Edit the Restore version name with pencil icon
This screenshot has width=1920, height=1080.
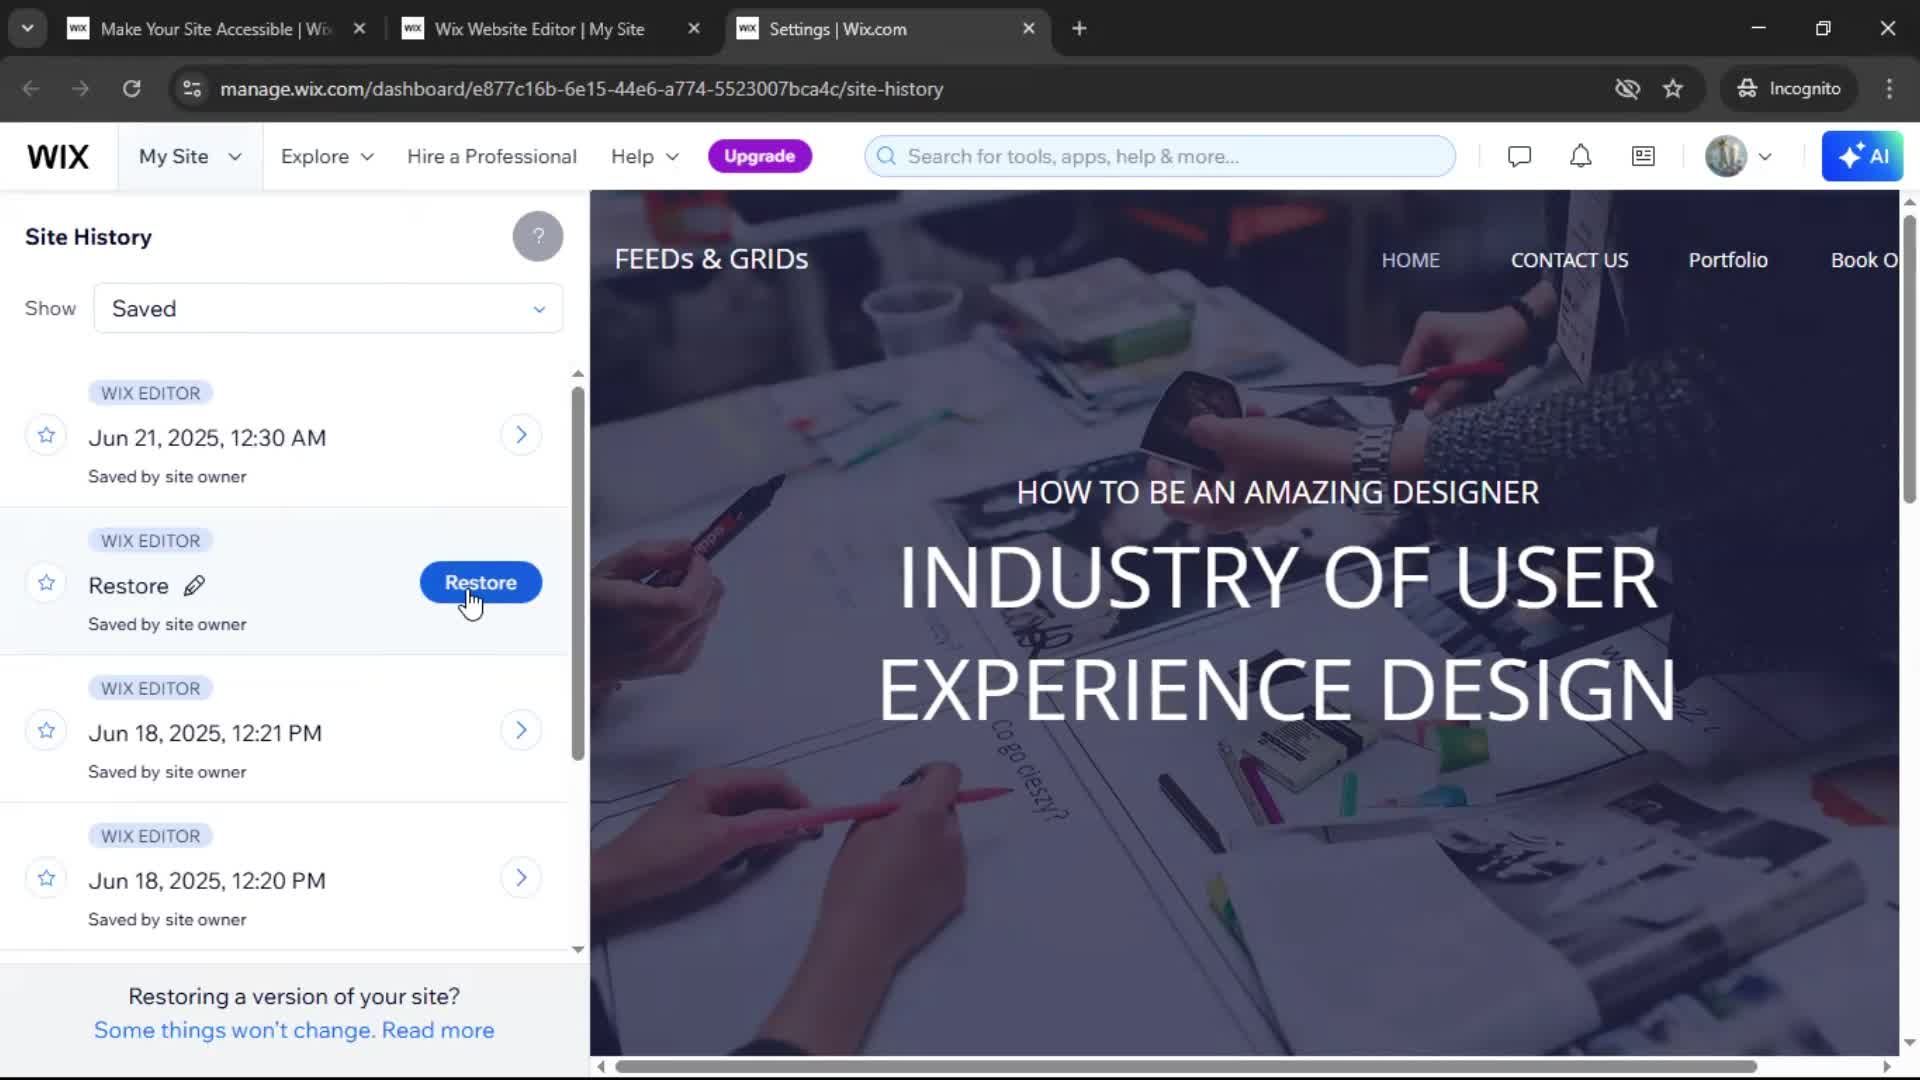click(x=195, y=586)
